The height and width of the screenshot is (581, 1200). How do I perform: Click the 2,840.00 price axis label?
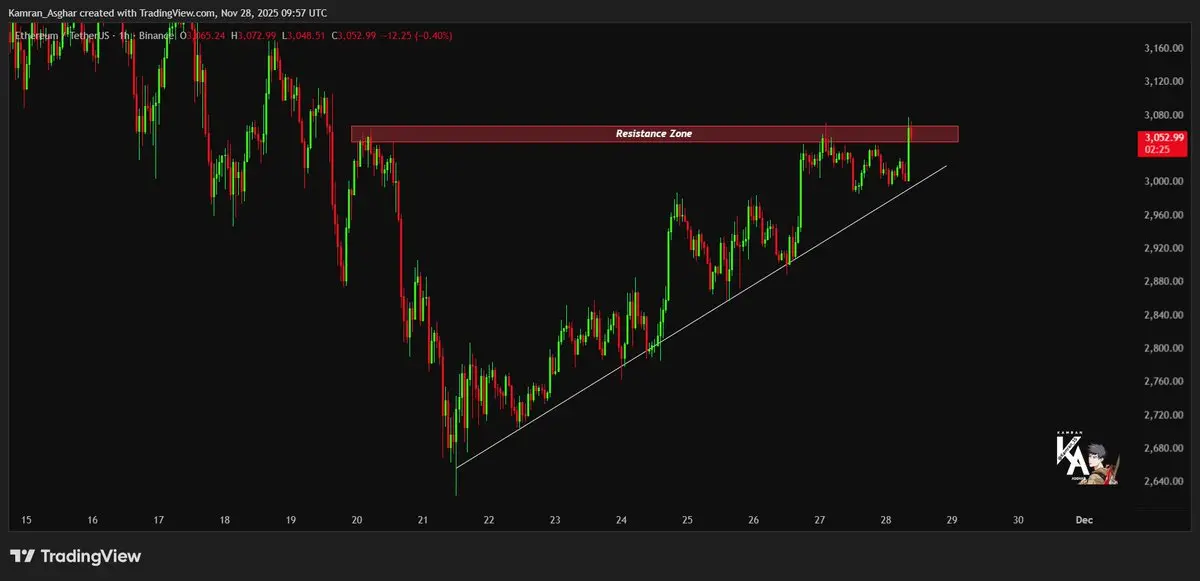click(x=1162, y=315)
